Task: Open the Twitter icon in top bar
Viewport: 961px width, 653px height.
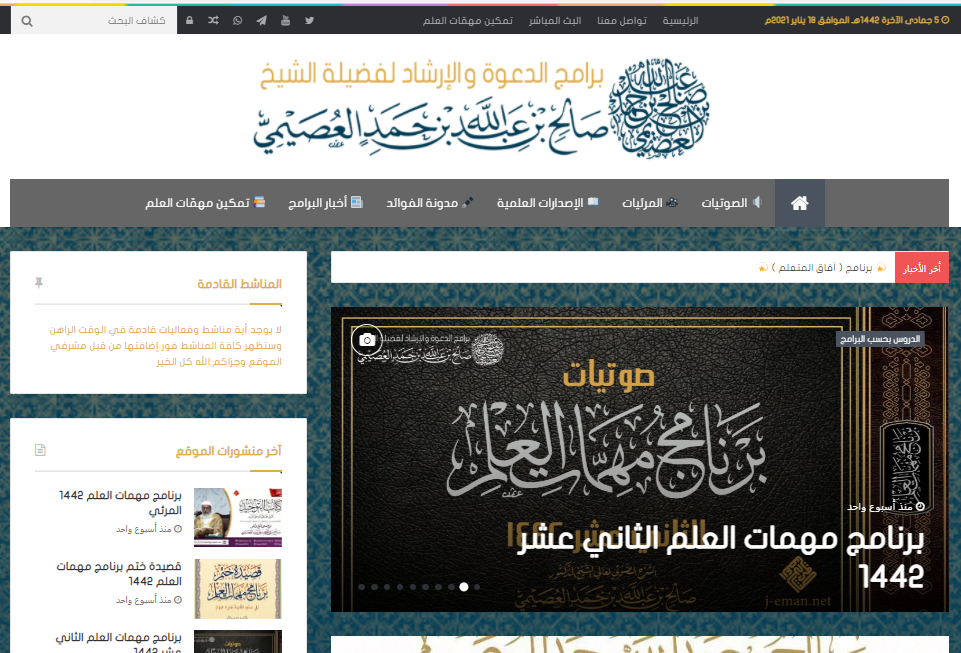Action: (310, 20)
